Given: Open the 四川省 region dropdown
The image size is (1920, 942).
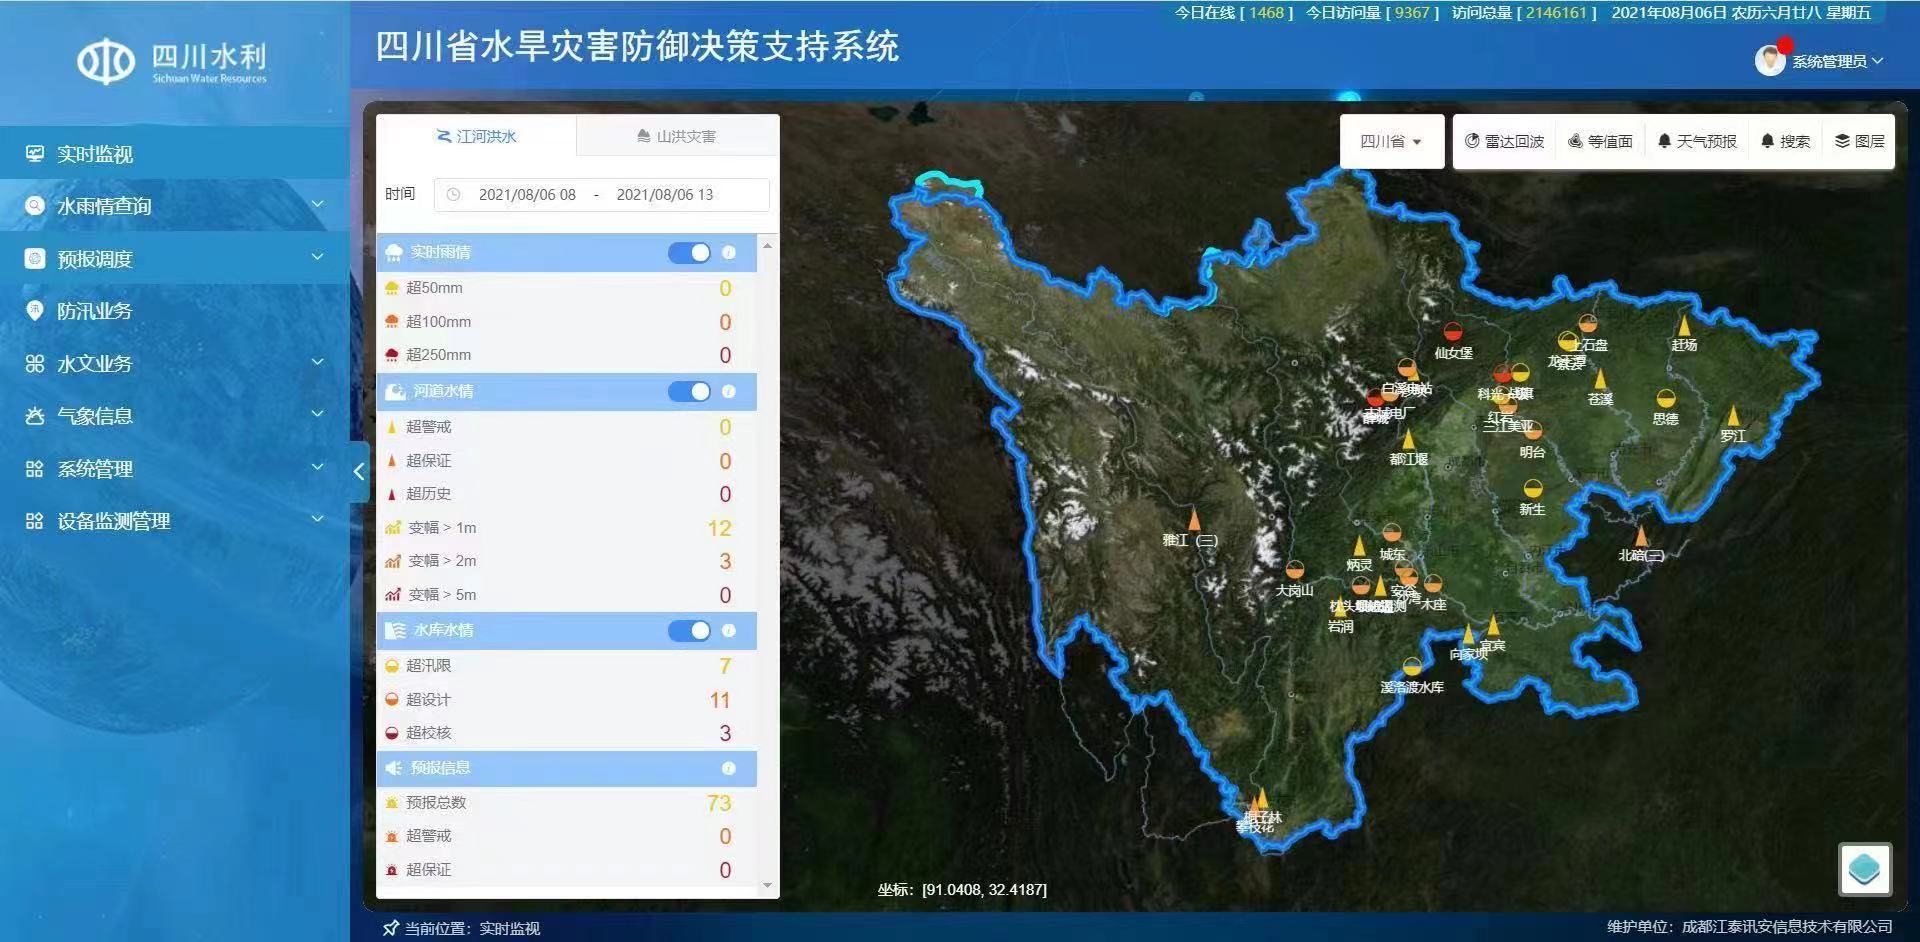Looking at the screenshot, I should click(1391, 141).
